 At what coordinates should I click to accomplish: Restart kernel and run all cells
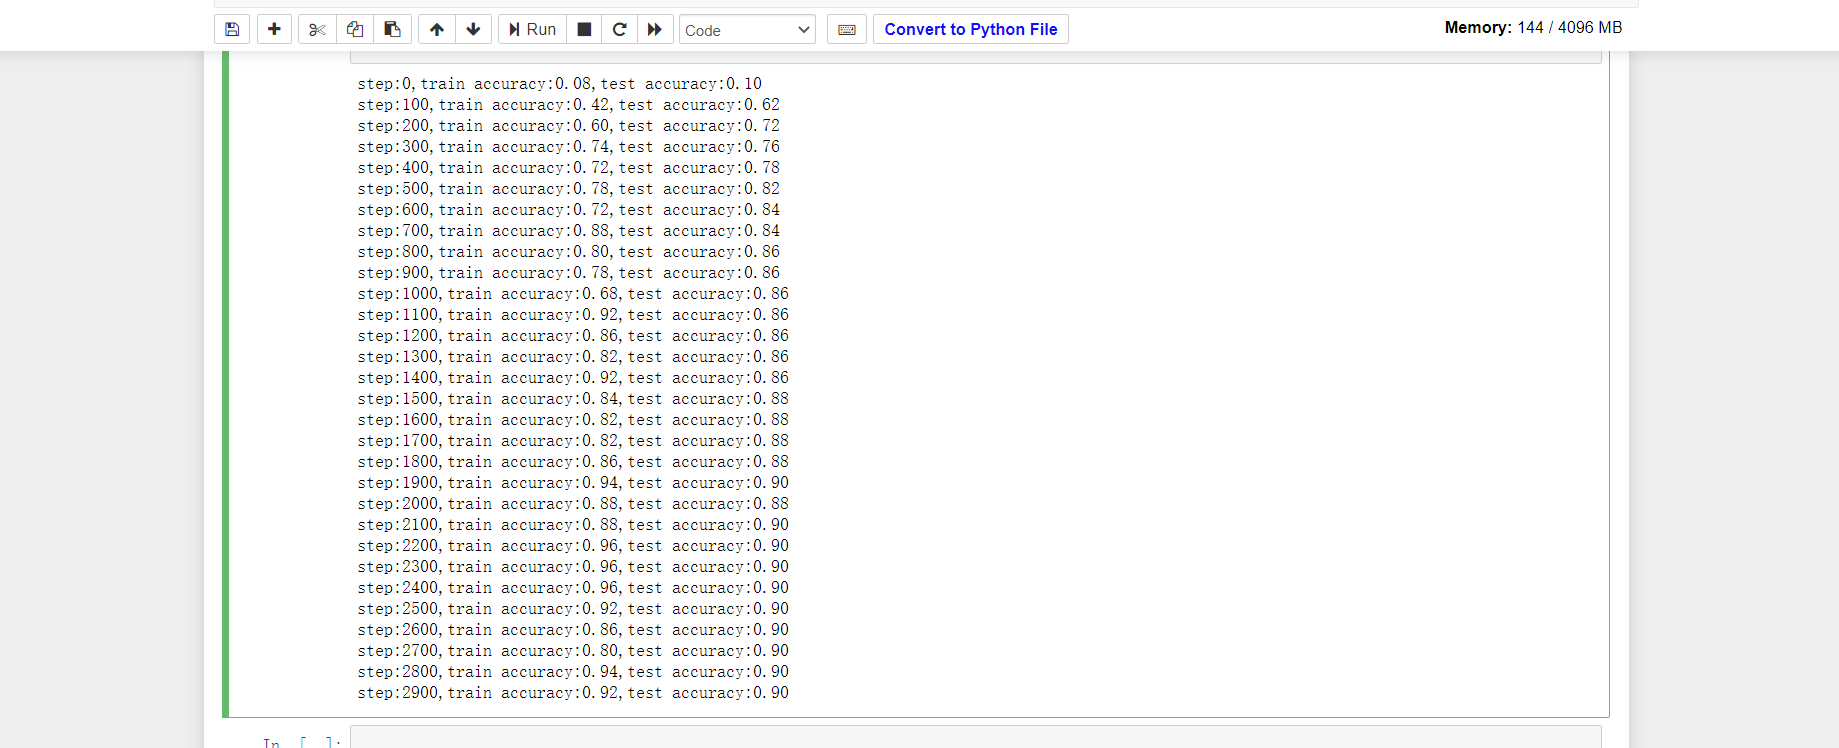point(655,29)
